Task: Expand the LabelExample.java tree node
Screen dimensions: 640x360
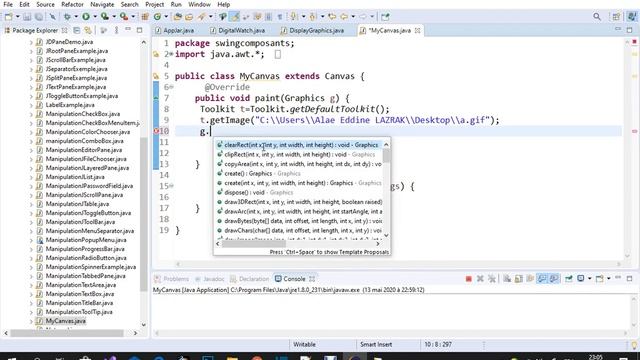Action: [x=31, y=105]
